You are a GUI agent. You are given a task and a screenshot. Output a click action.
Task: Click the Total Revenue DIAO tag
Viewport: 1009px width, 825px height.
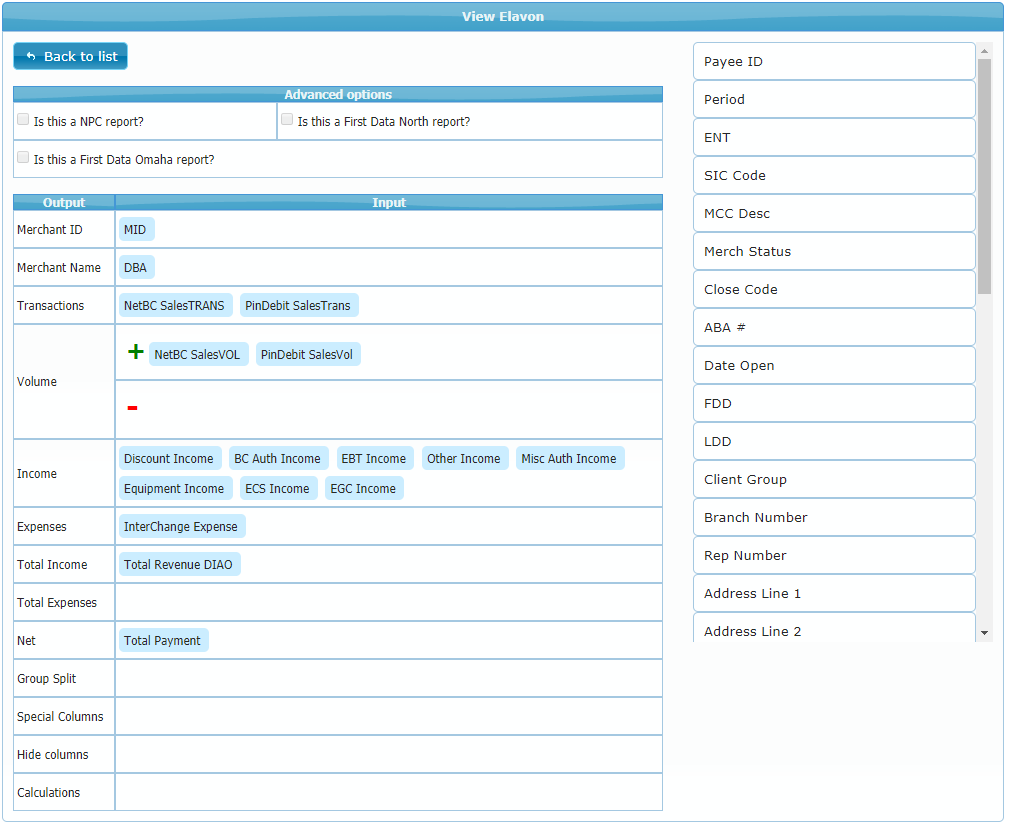[x=179, y=565]
